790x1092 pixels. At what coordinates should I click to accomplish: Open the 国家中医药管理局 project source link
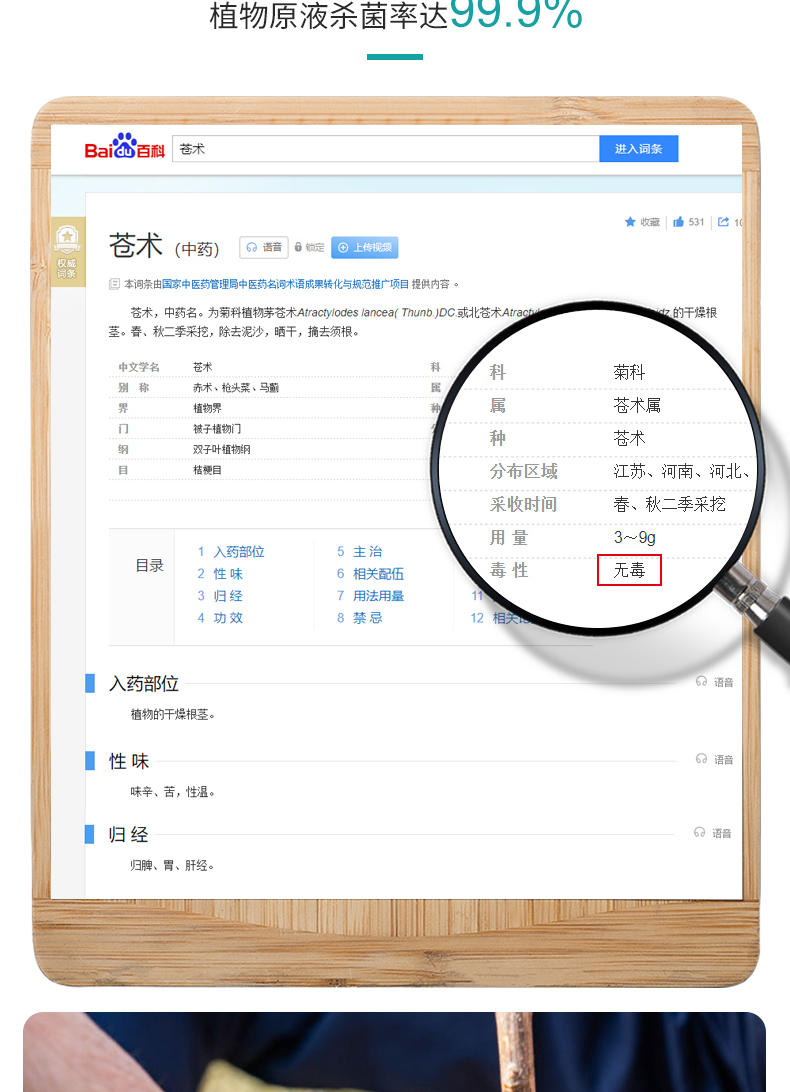[286, 284]
